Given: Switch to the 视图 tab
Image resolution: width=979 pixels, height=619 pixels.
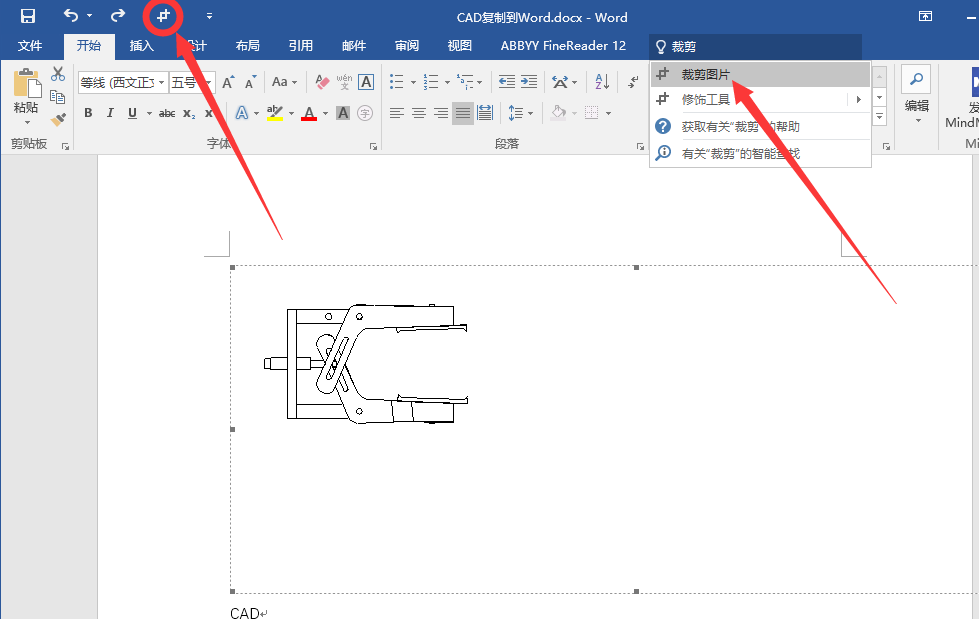Looking at the screenshot, I should pos(460,46).
